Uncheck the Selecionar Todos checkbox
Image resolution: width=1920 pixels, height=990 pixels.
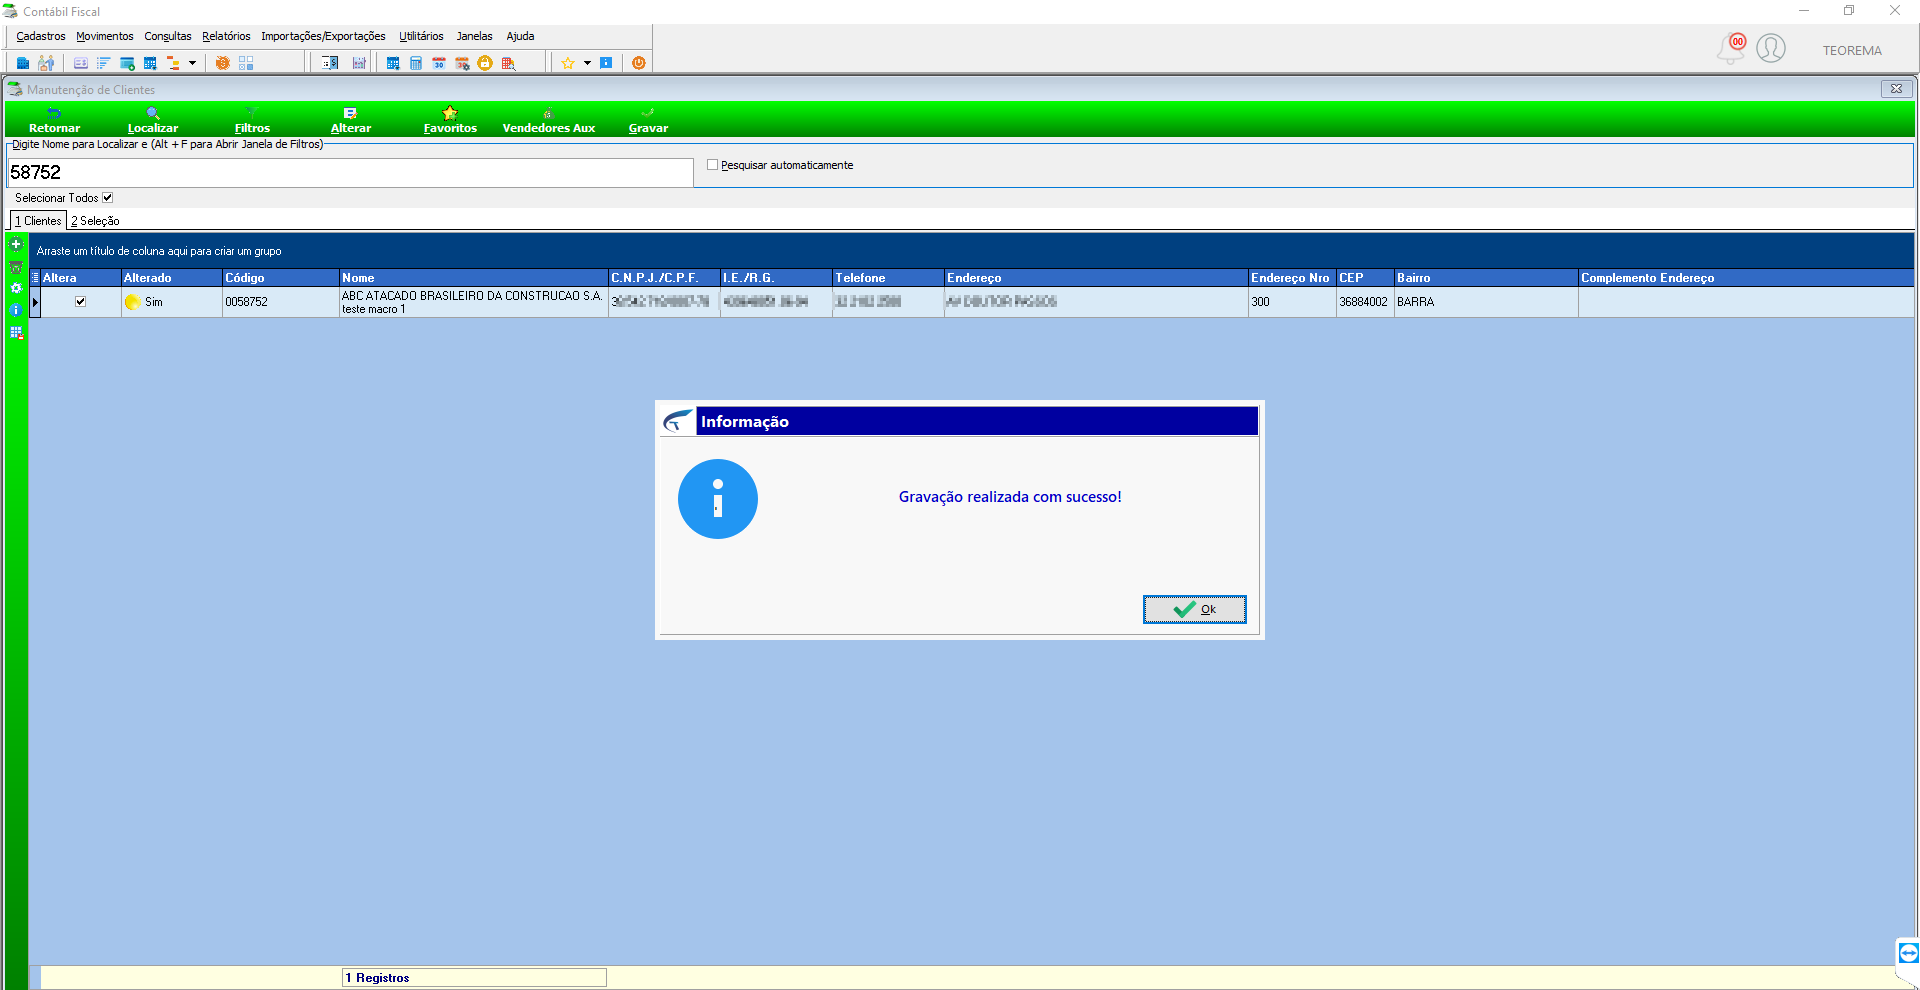pos(108,198)
